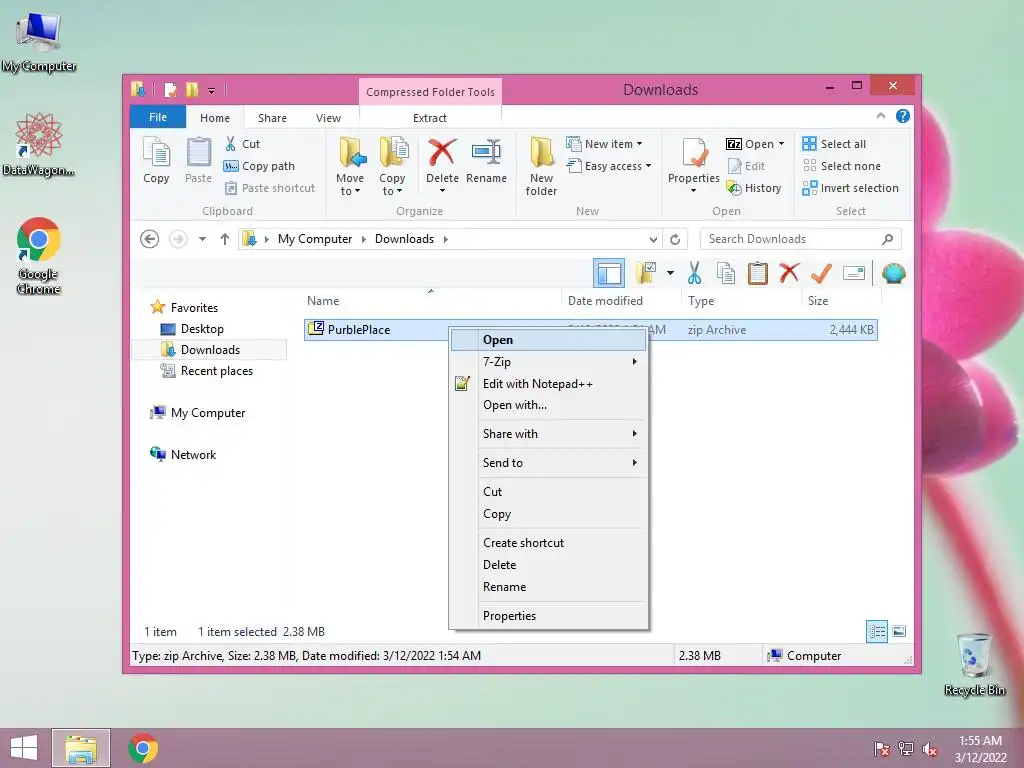Click the clipboard Paste icon in secondary toolbar
The image size is (1024, 768).
[758, 273]
